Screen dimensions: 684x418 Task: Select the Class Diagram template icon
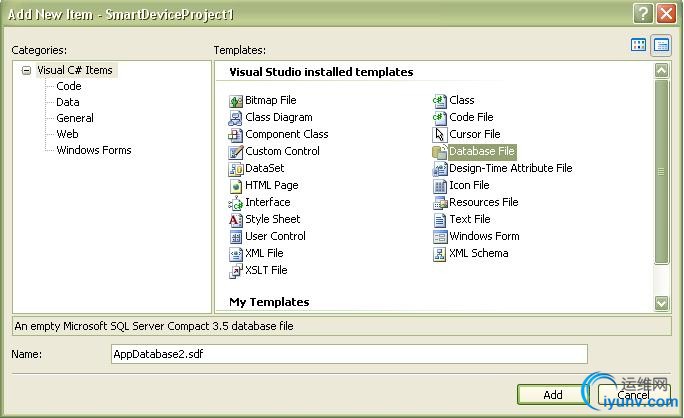click(x=236, y=118)
